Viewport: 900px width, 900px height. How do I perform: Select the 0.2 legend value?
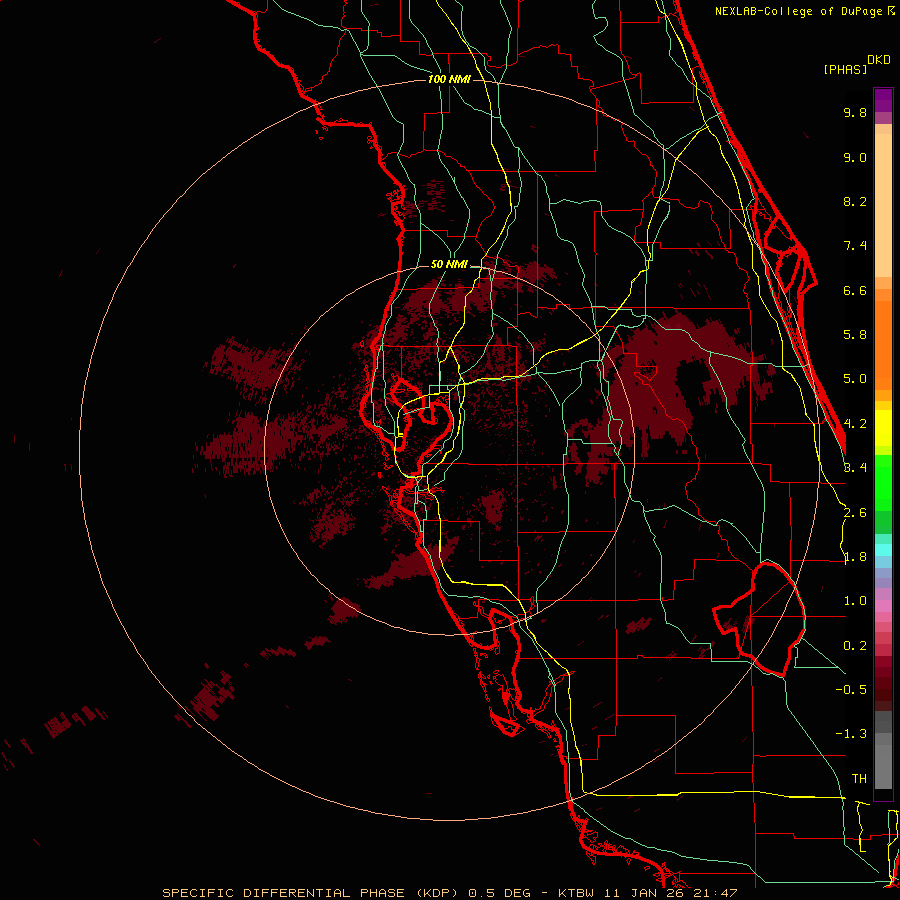(855, 646)
